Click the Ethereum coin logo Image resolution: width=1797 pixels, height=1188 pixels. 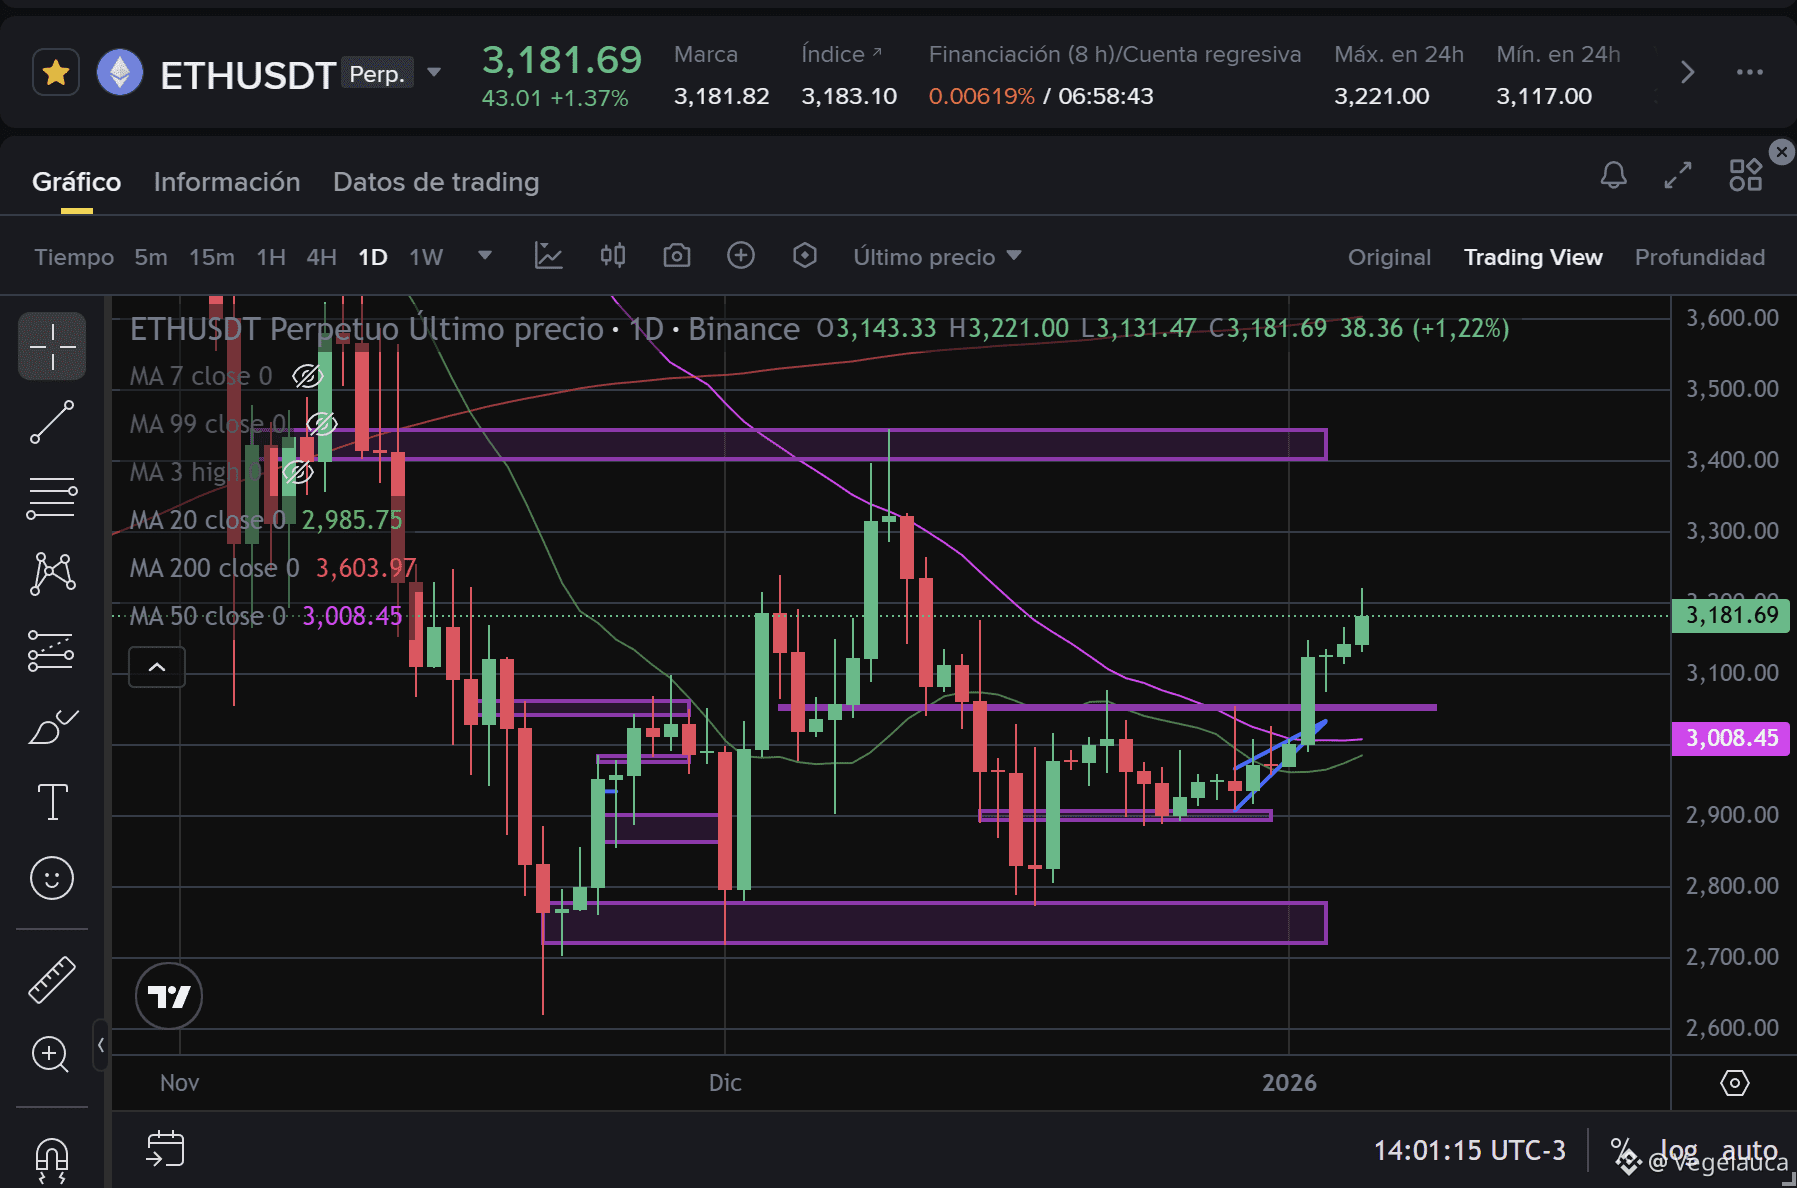[120, 73]
